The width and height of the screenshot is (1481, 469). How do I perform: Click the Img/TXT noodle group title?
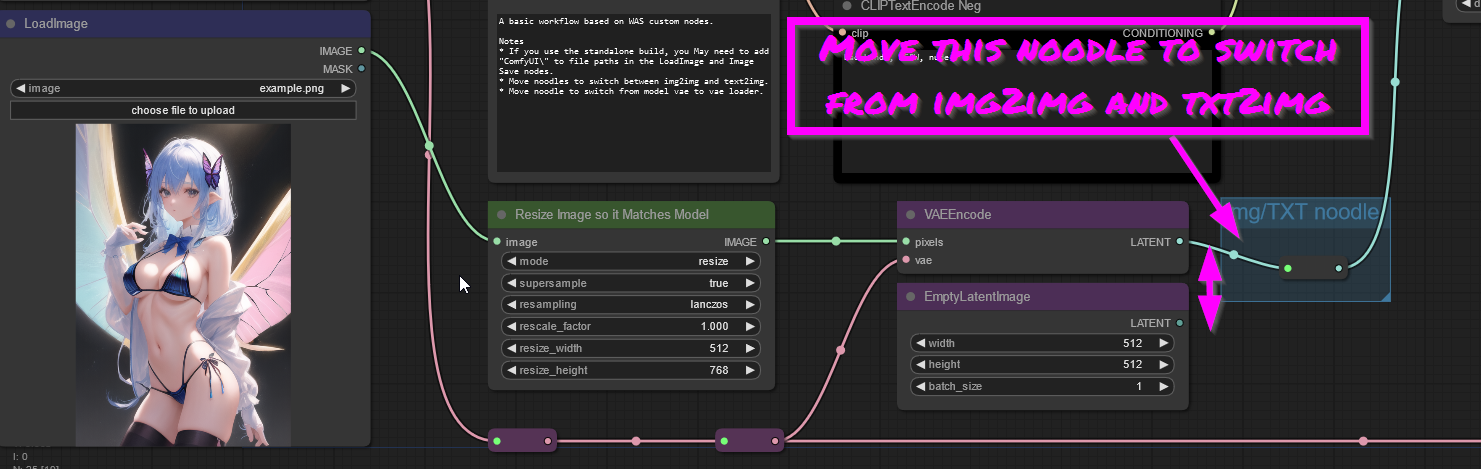point(1302,212)
